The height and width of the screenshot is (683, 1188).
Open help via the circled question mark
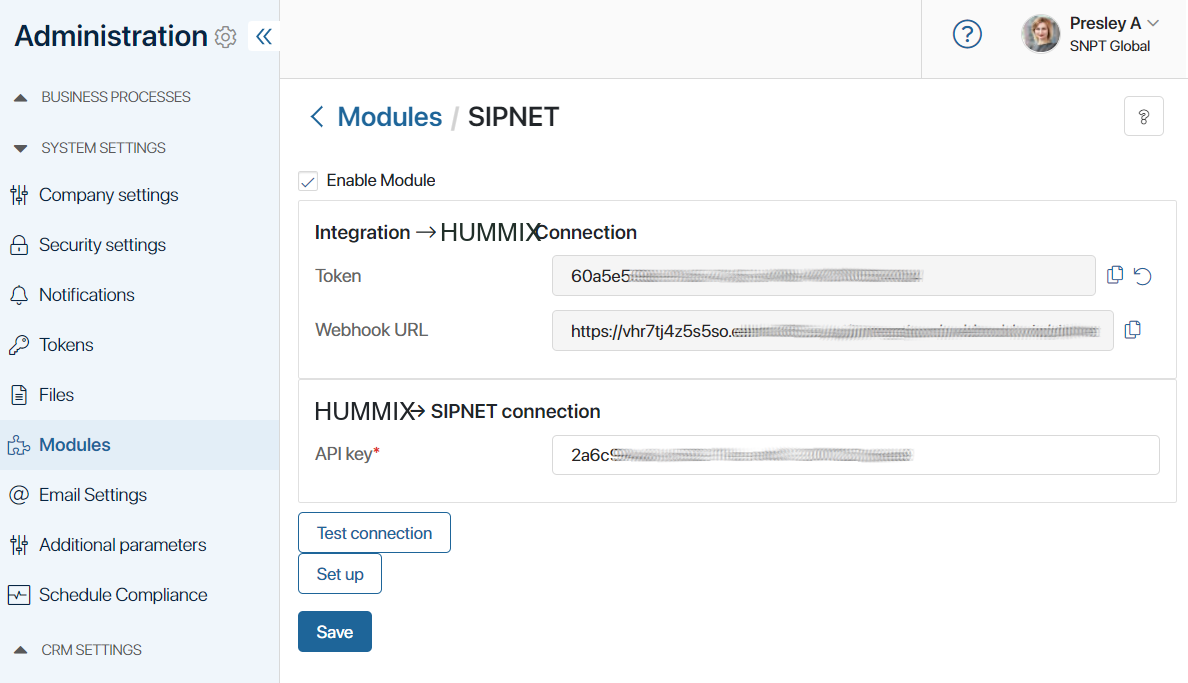coord(967,34)
